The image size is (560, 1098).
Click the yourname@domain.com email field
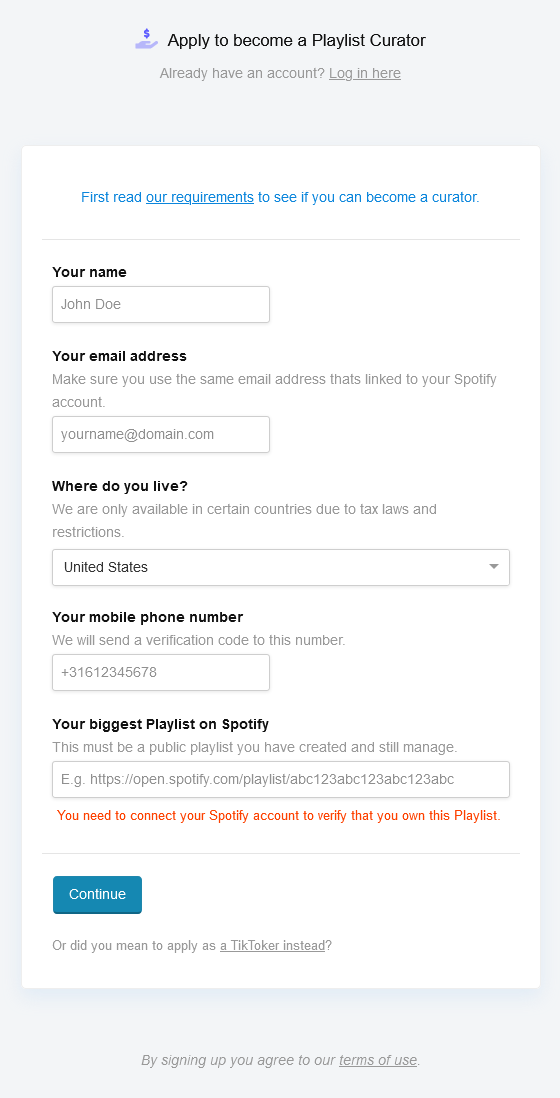pyautogui.click(x=161, y=434)
